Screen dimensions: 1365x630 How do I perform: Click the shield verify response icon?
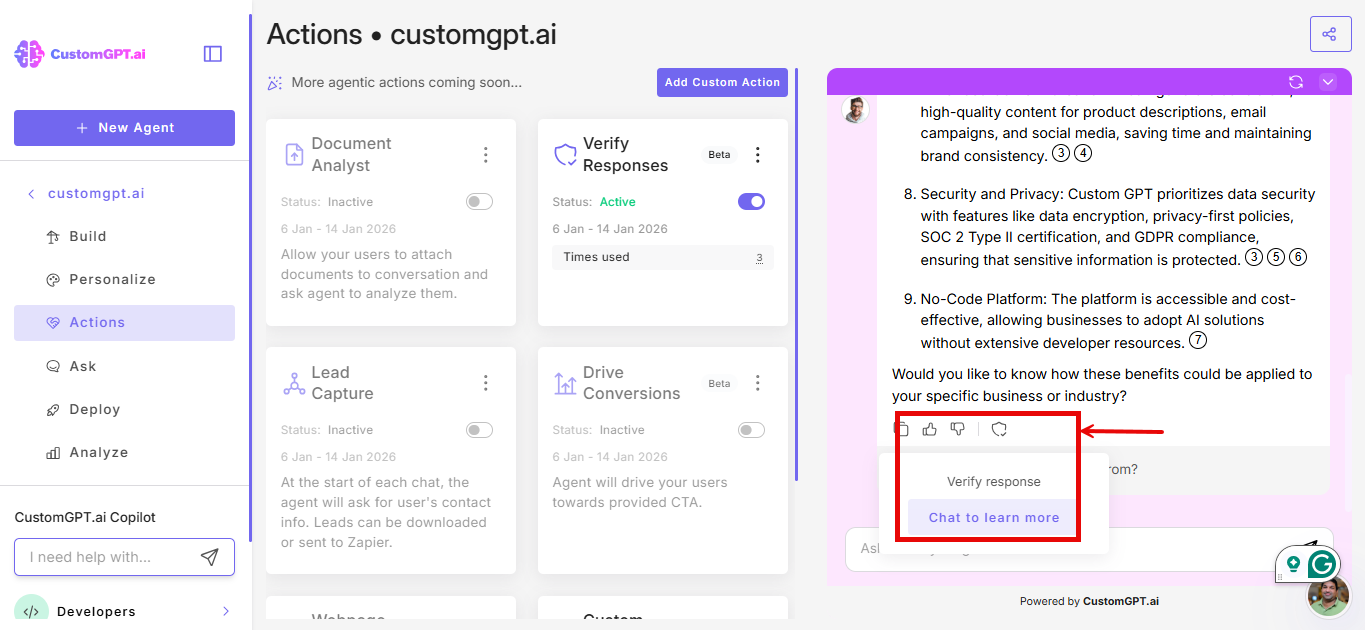pos(999,429)
